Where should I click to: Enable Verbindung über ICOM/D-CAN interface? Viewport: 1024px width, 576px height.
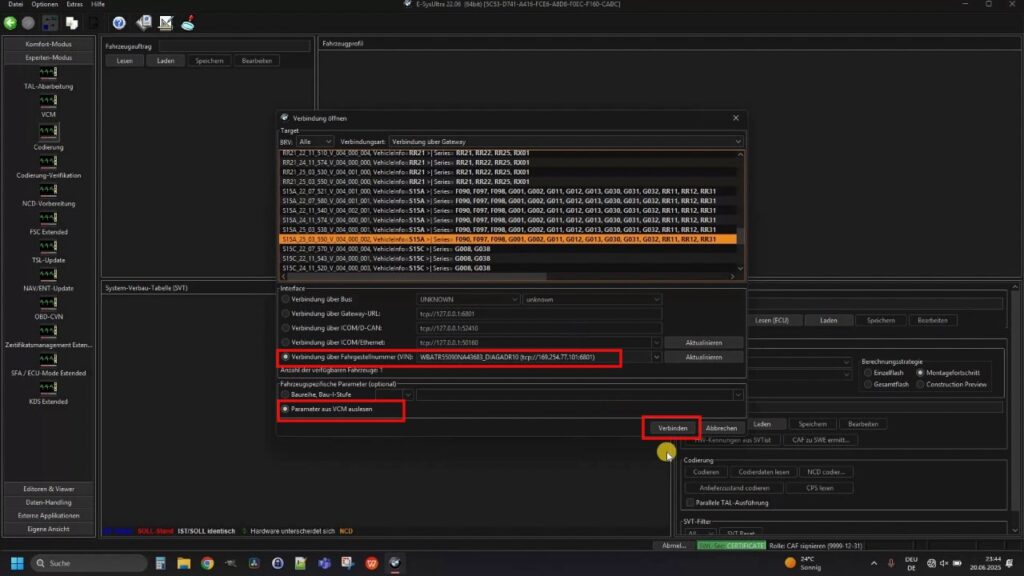coord(285,328)
